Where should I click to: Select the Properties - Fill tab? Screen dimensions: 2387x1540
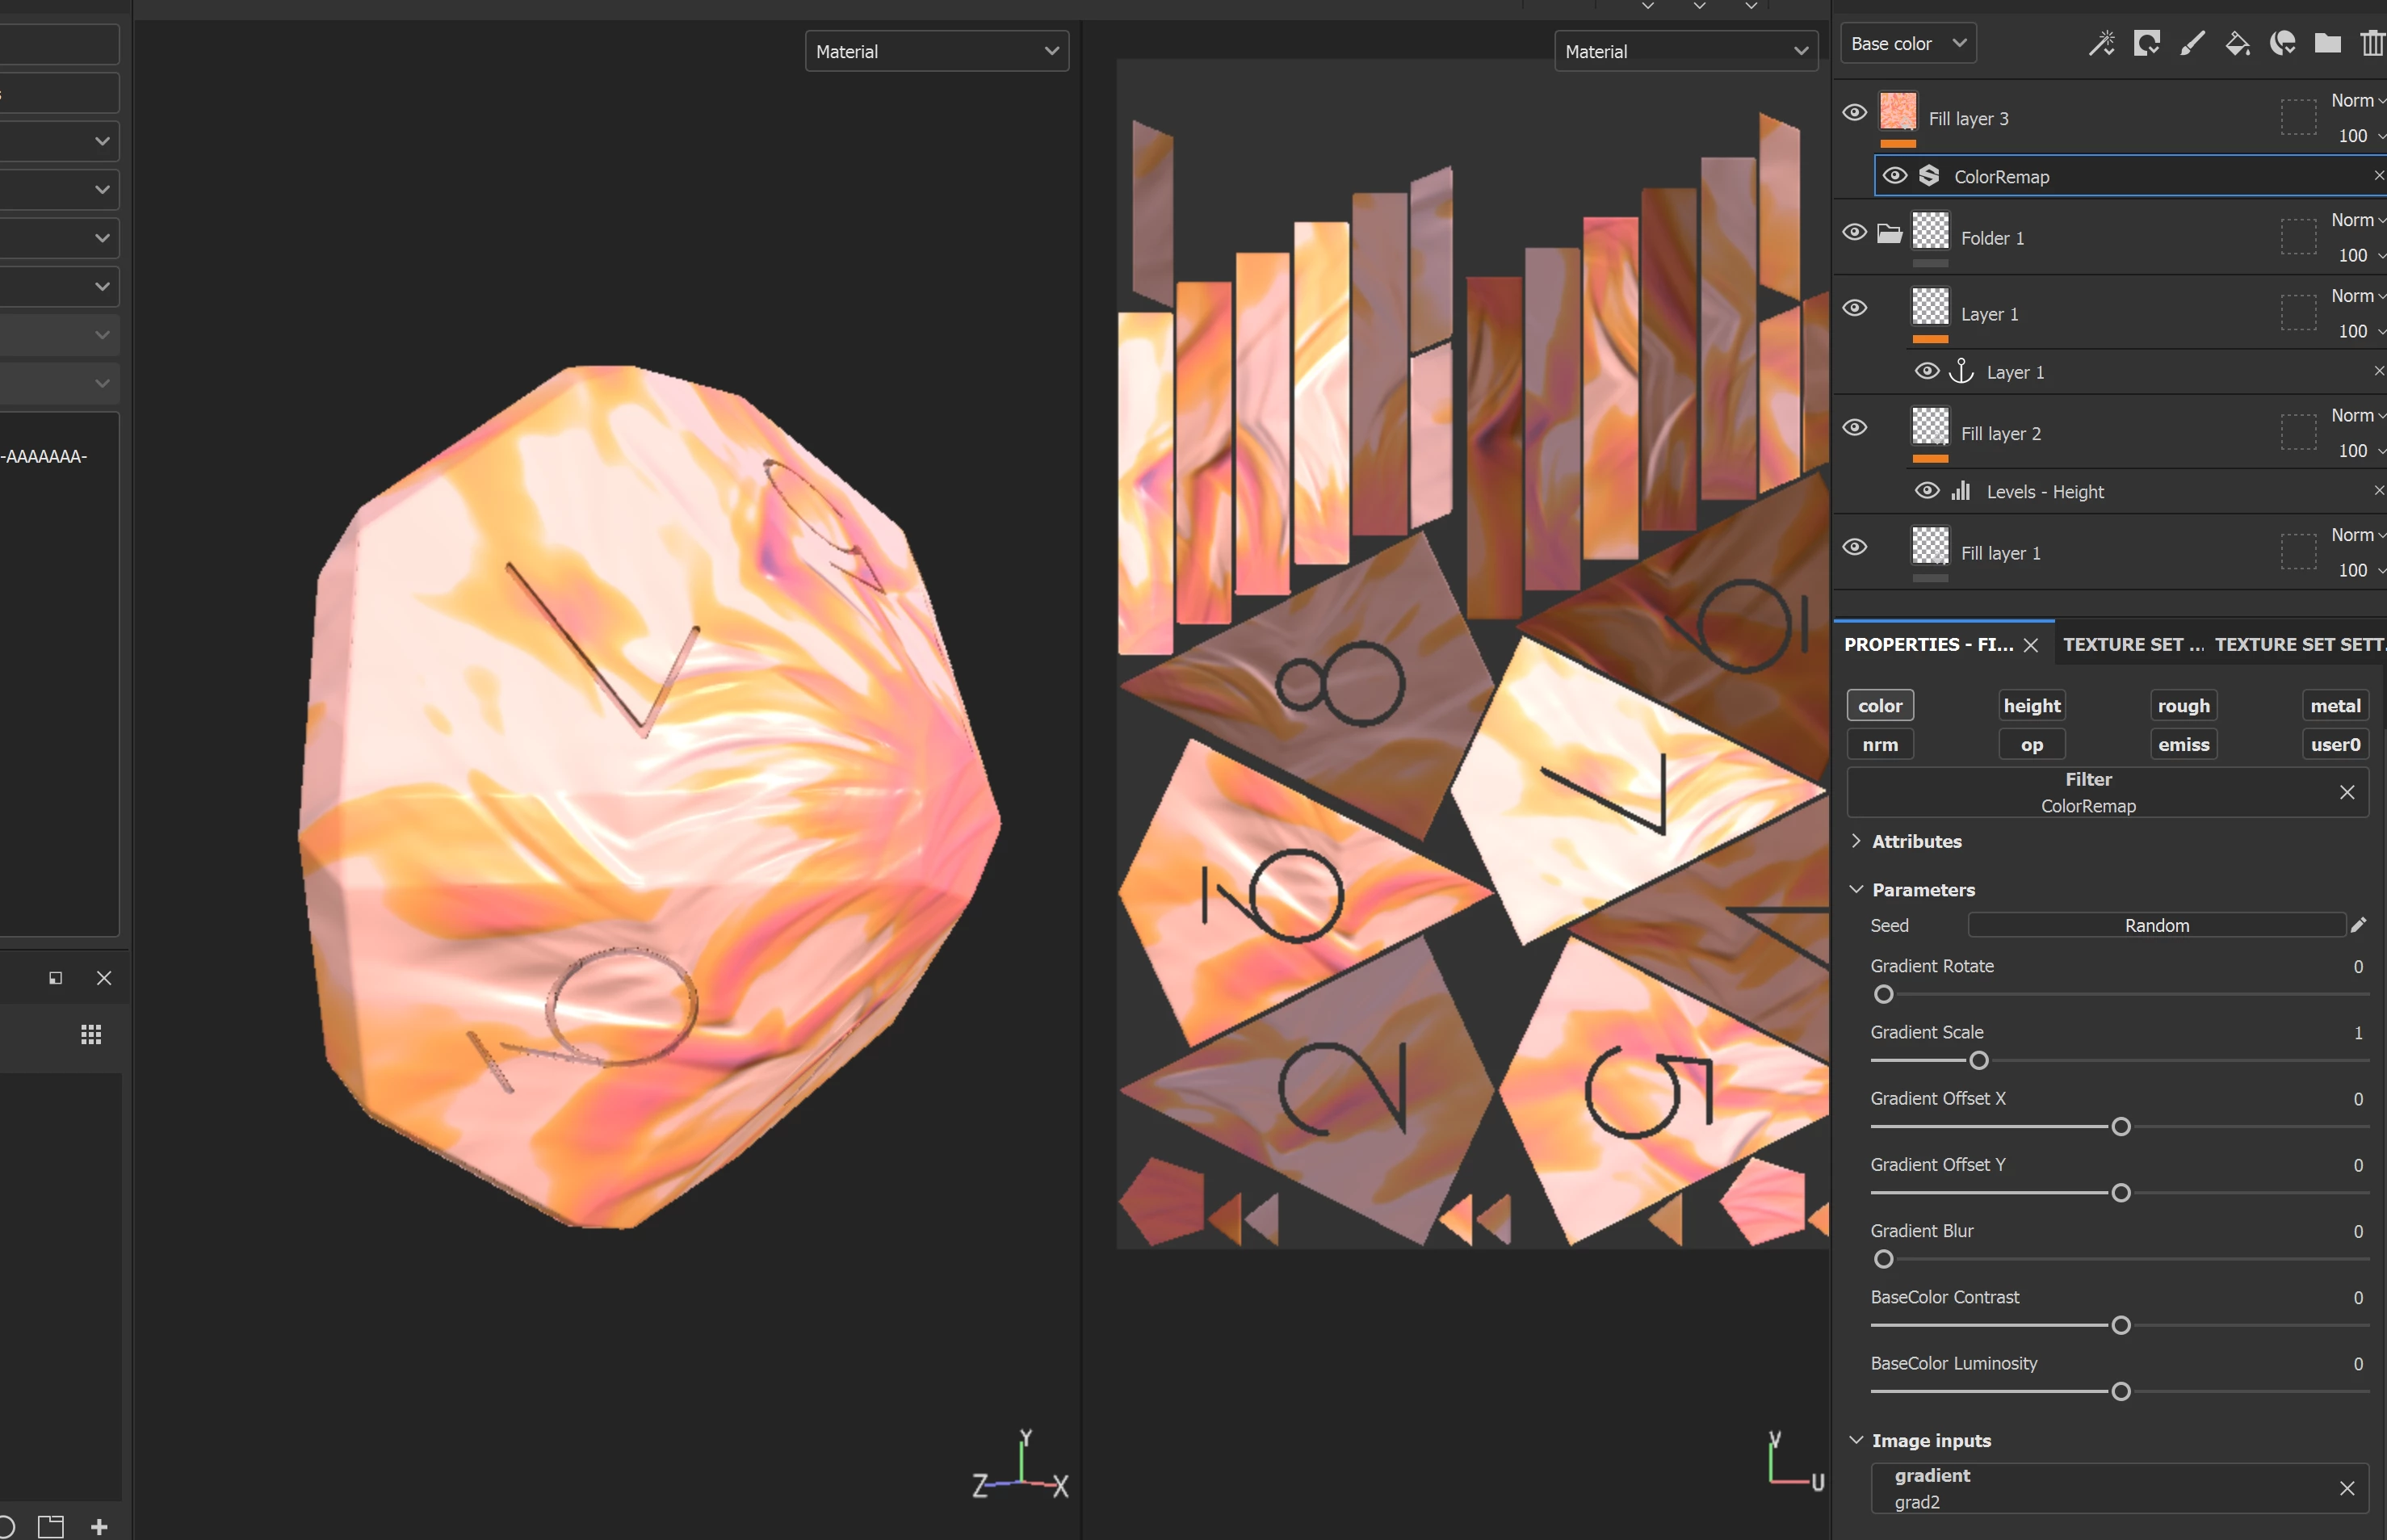click(1928, 645)
